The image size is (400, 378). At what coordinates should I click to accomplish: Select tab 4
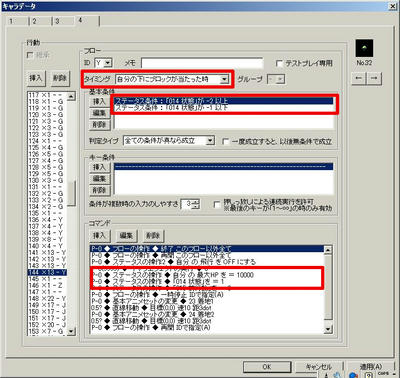click(87, 20)
